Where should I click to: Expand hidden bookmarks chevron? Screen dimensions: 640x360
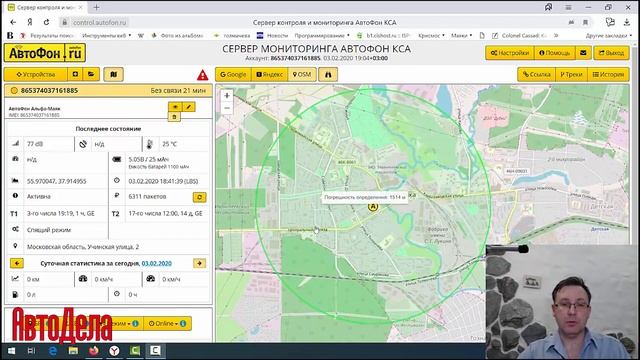pos(556,36)
